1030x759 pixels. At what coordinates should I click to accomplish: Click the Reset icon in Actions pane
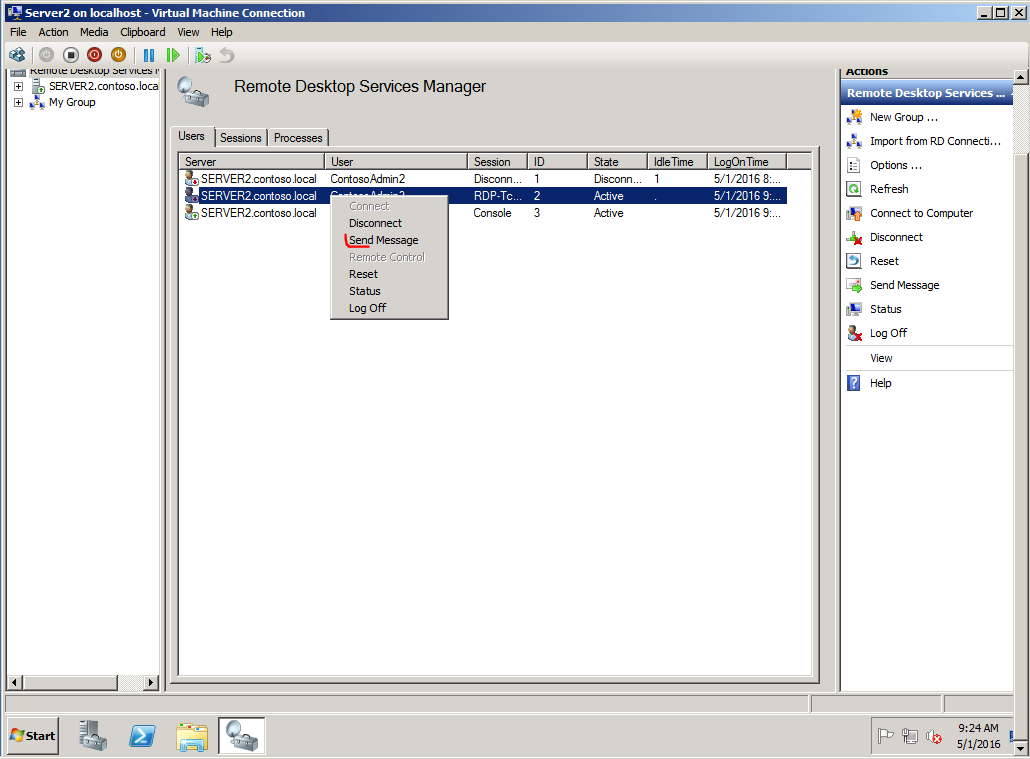tap(854, 261)
